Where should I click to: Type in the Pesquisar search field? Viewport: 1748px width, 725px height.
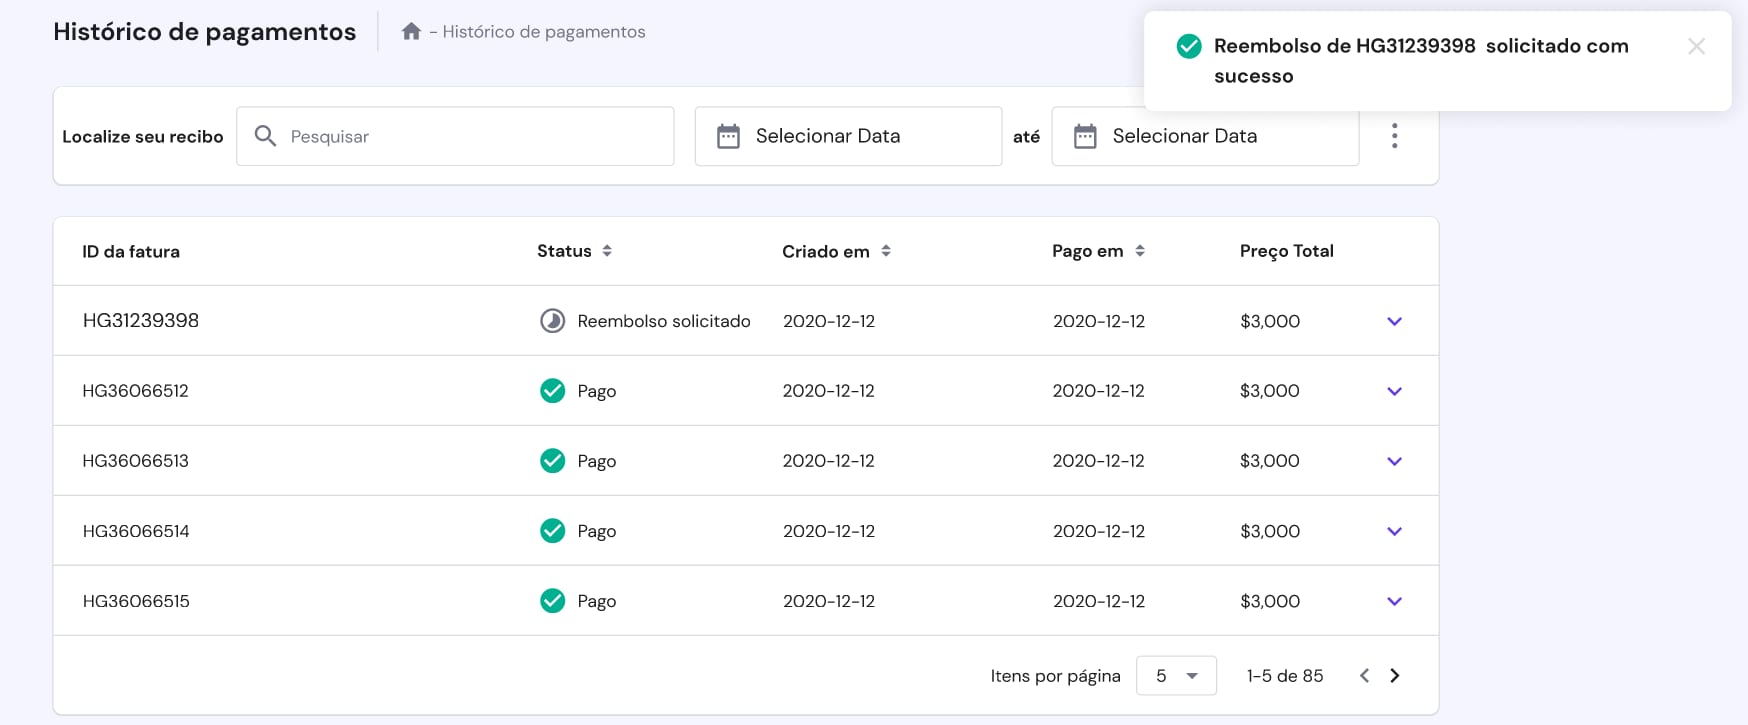coord(470,136)
